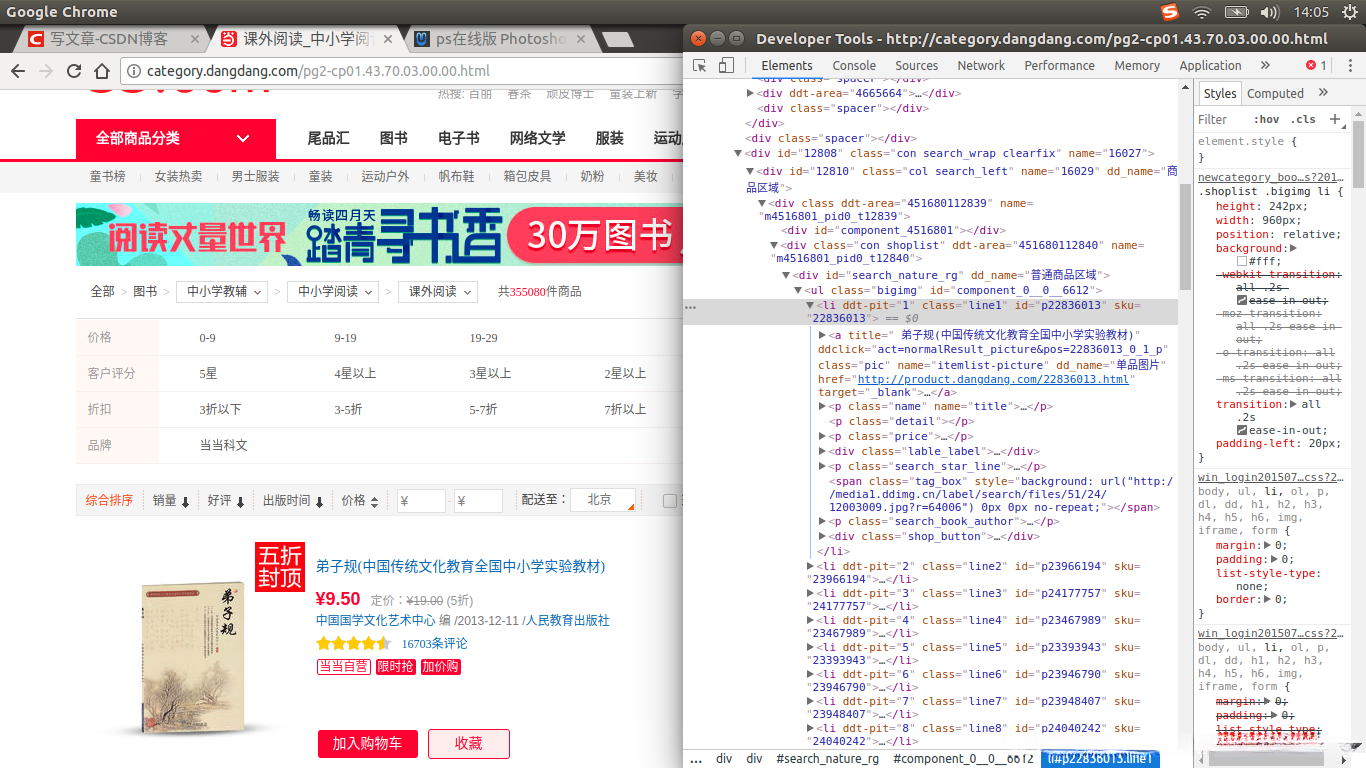This screenshot has width=1366, height=768.
Task: Toggle the .cls class editor
Action: click(1304, 120)
